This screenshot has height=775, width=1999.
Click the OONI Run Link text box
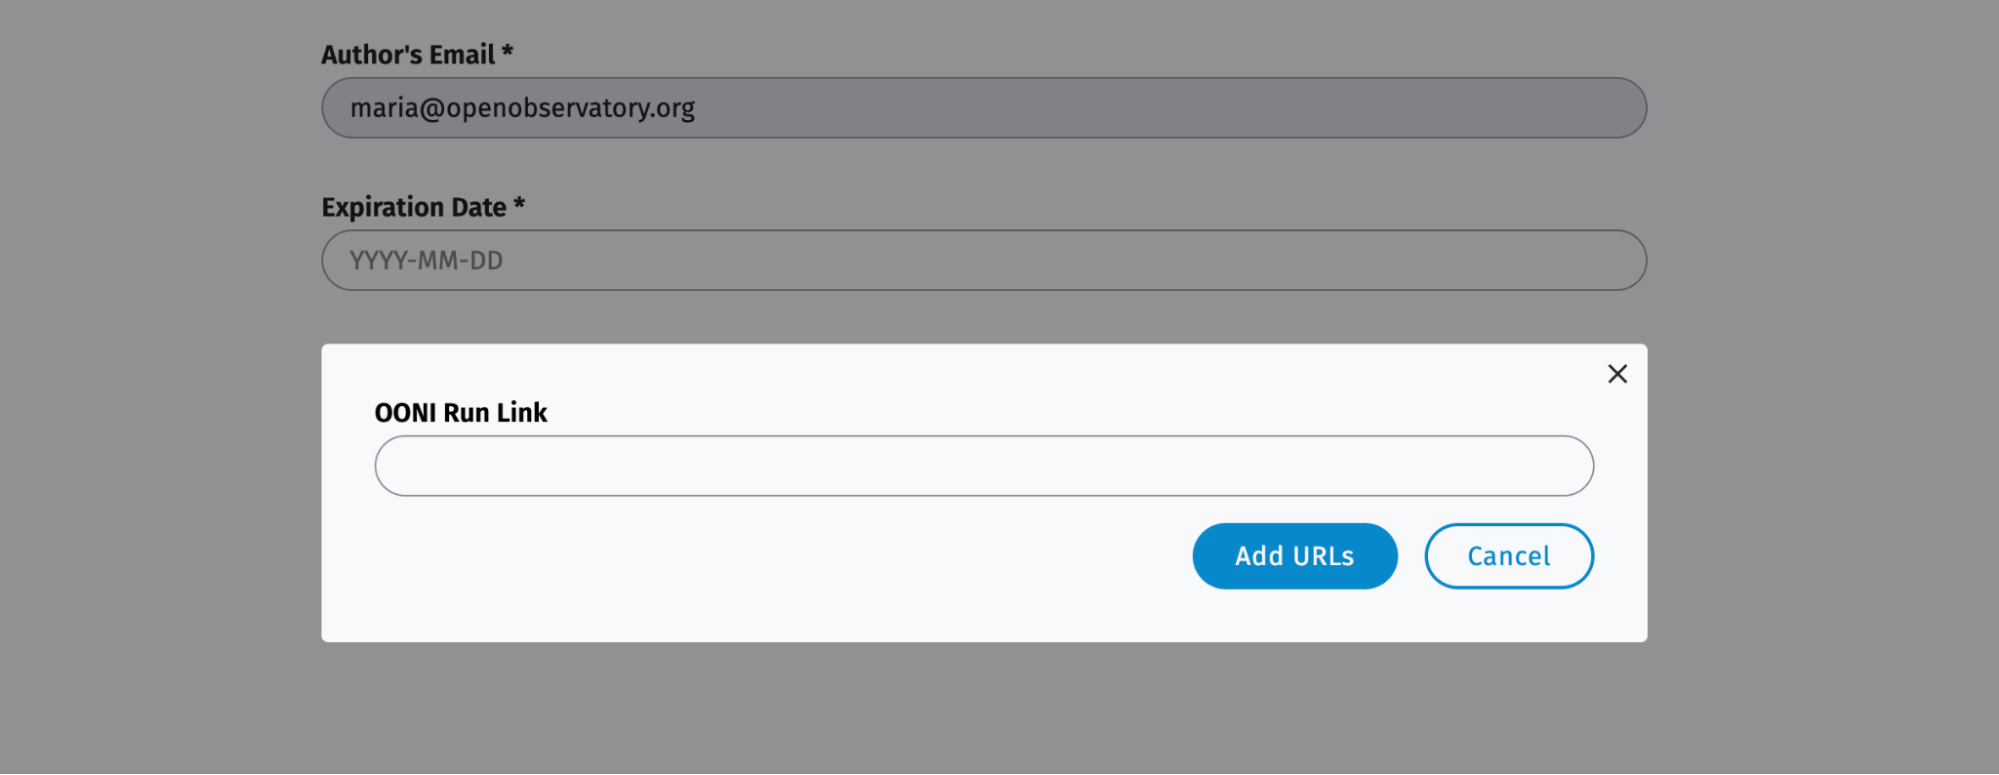983,466
